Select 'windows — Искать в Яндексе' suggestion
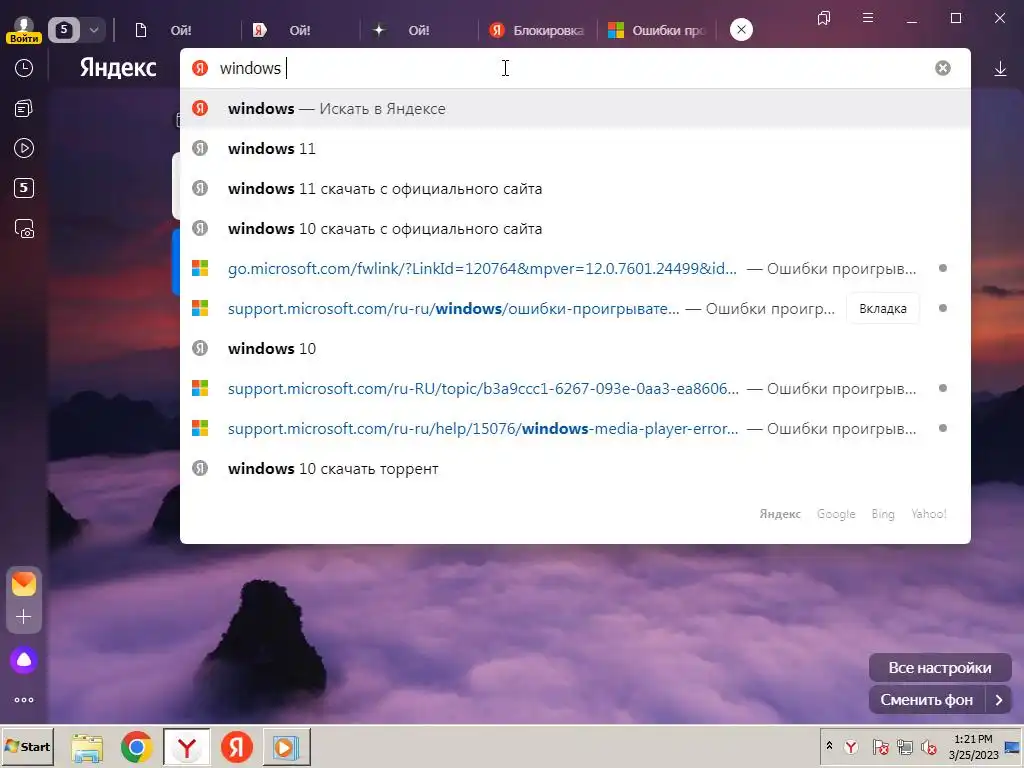The image size is (1024, 768). pyautogui.click(x=575, y=108)
